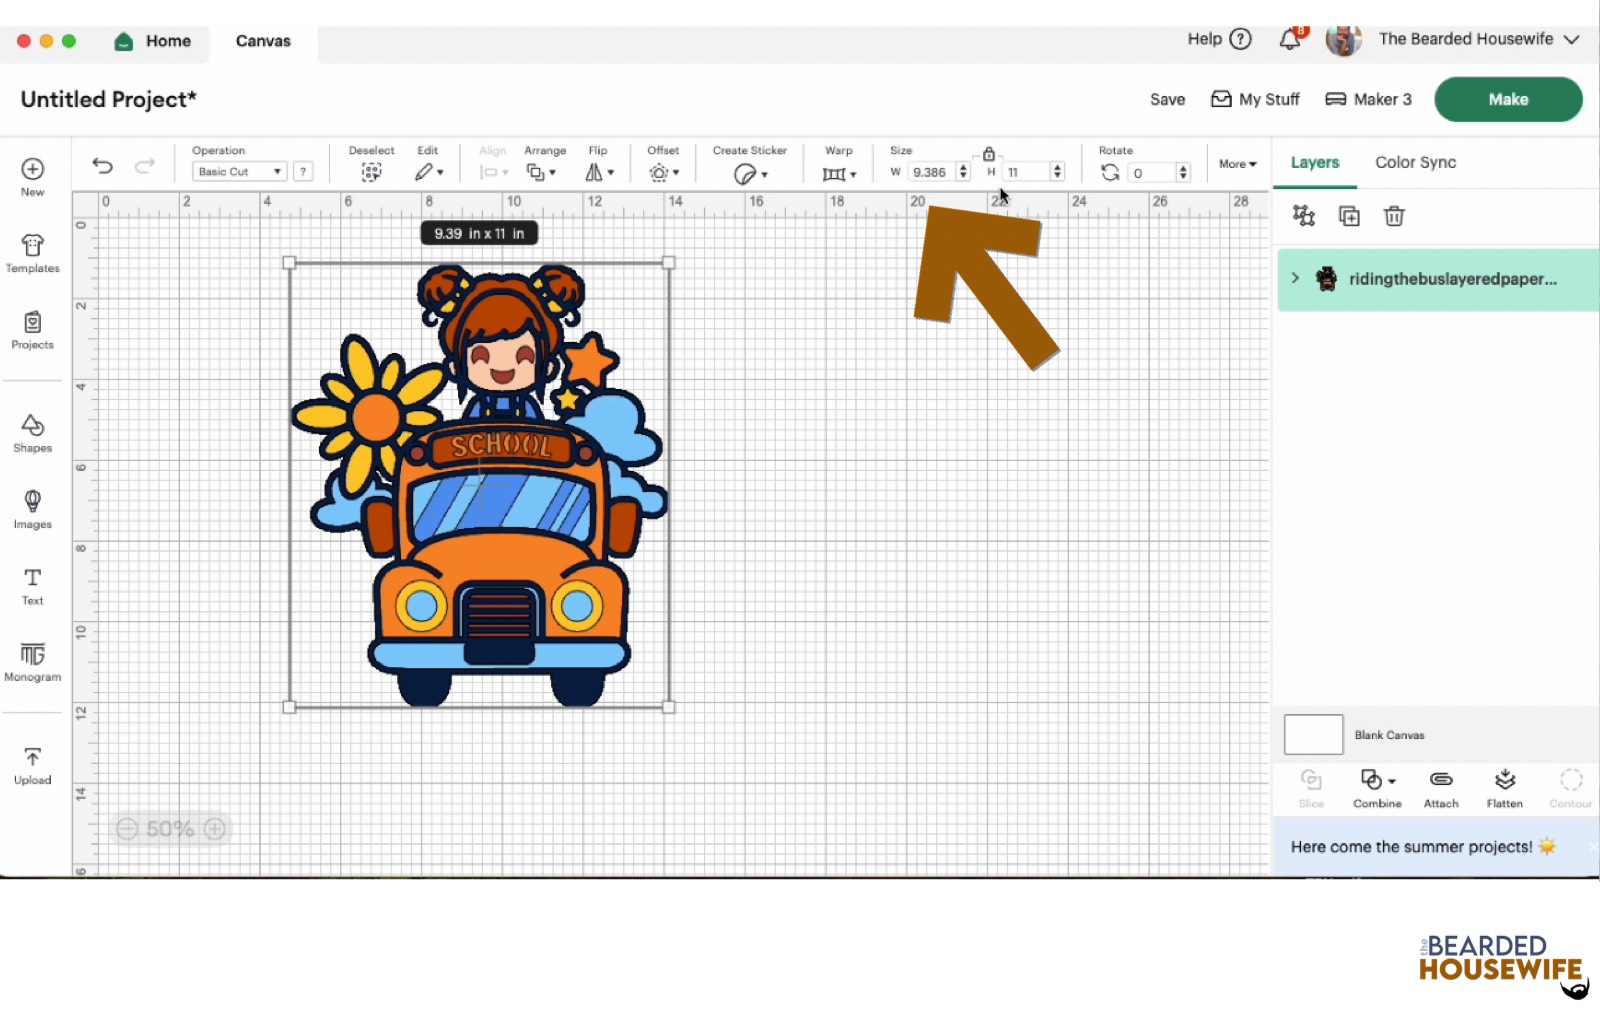Expand the ridingthebuslayeredpaper layer group
Image resolution: width=1600 pixels, height=1017 pixels.
[x=1294, y=279]
